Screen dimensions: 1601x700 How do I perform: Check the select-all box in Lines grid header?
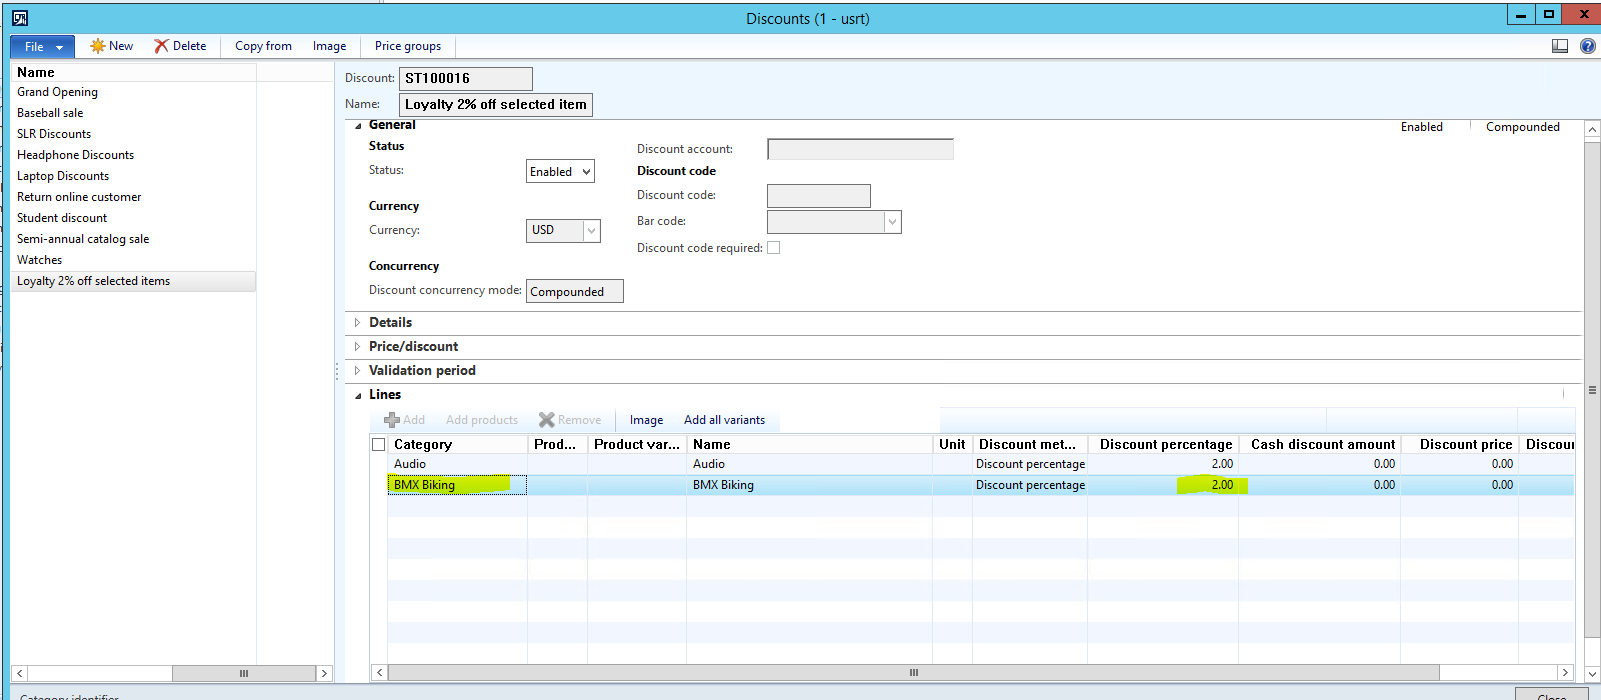[x=378, y=445]
